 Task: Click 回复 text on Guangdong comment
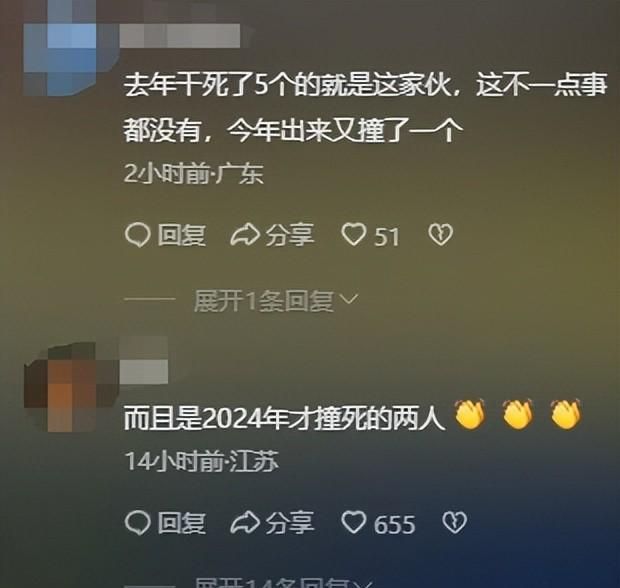click(181, 235)
